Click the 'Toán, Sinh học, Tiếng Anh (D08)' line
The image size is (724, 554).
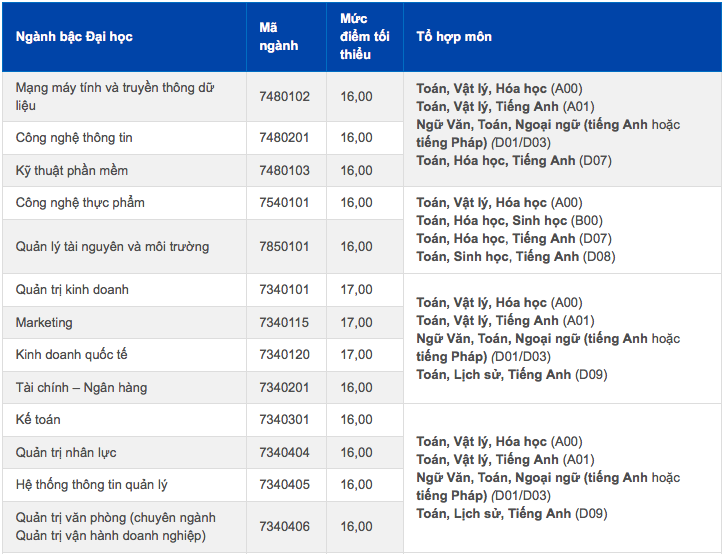516,257
